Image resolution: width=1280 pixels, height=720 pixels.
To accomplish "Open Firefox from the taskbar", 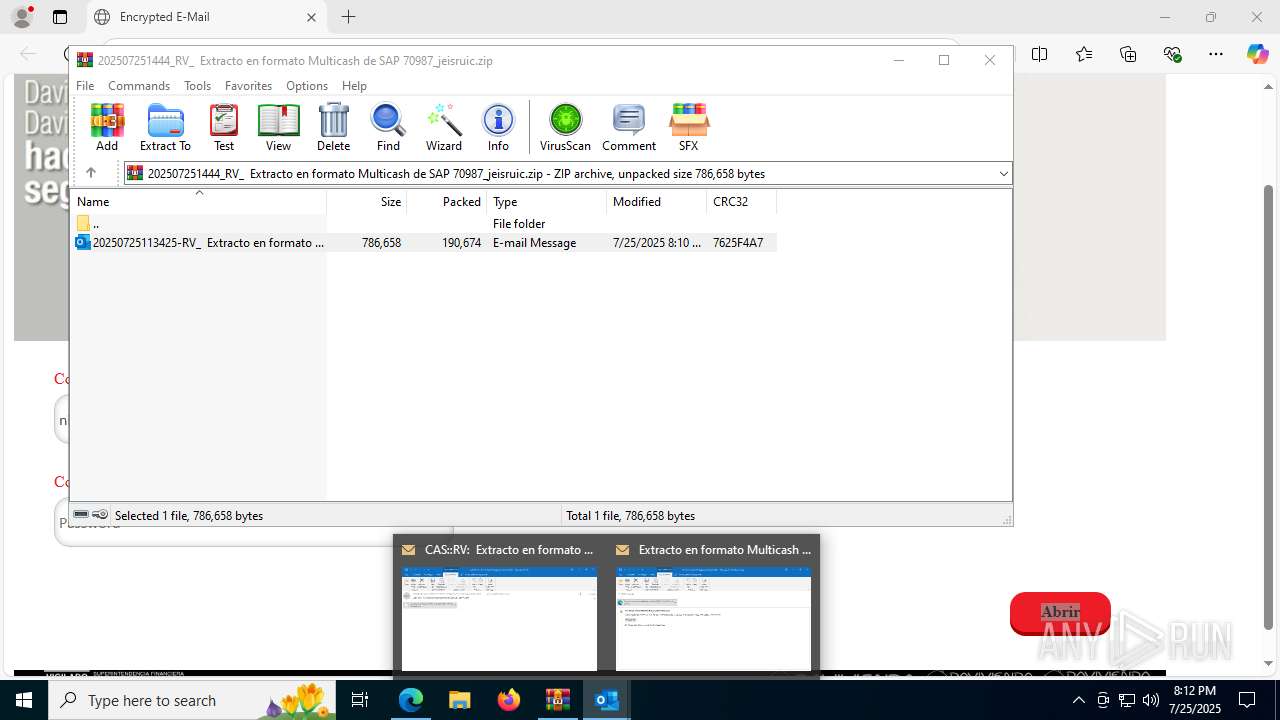I will [509, 700].
